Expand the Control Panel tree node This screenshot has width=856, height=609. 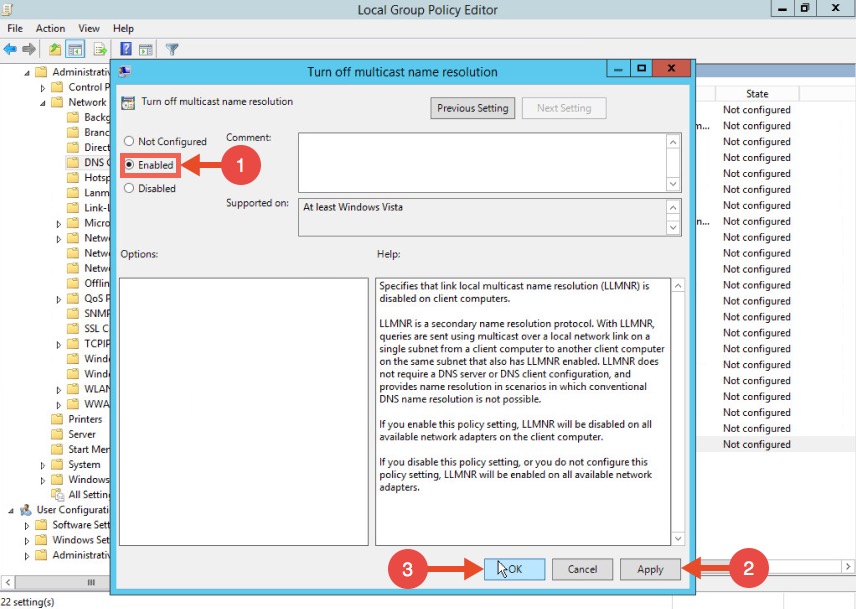coord(43,87)
